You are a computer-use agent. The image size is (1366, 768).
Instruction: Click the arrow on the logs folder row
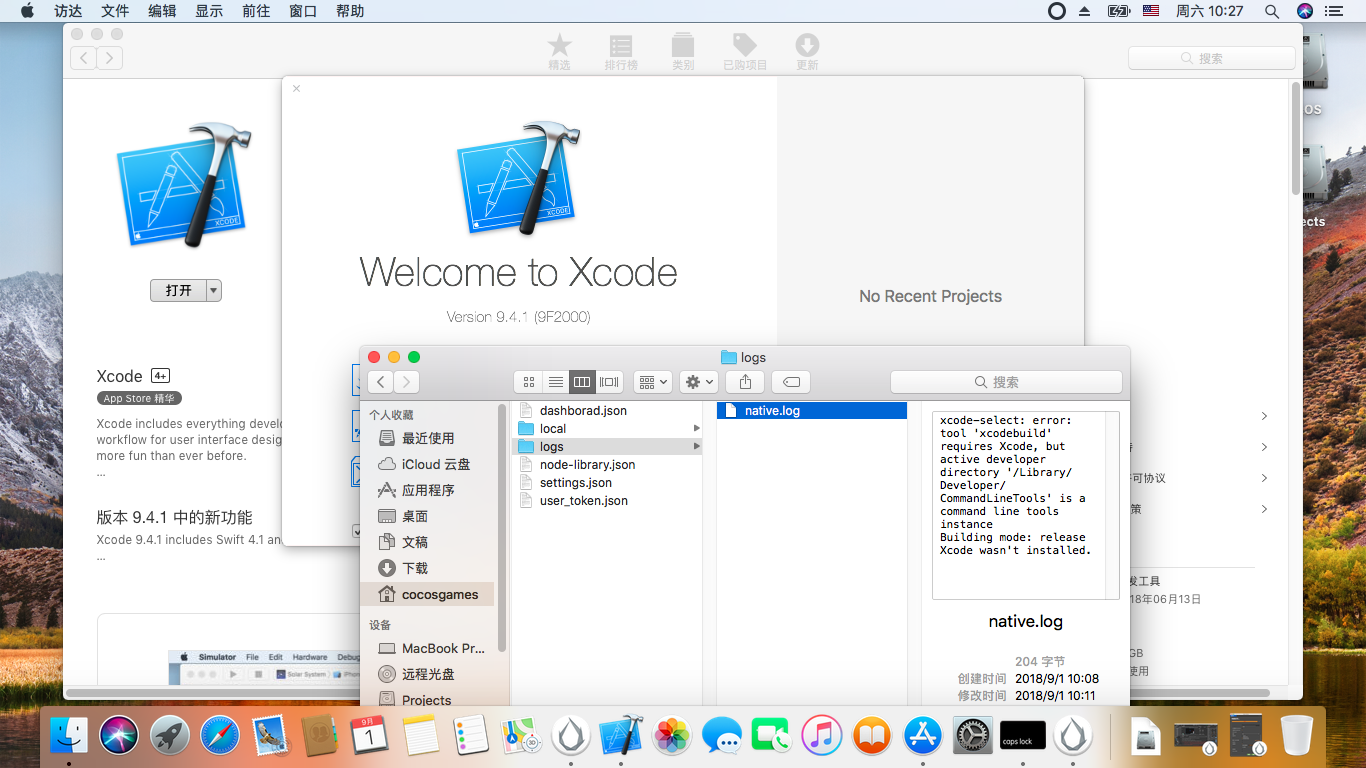[x=697, y=447]
